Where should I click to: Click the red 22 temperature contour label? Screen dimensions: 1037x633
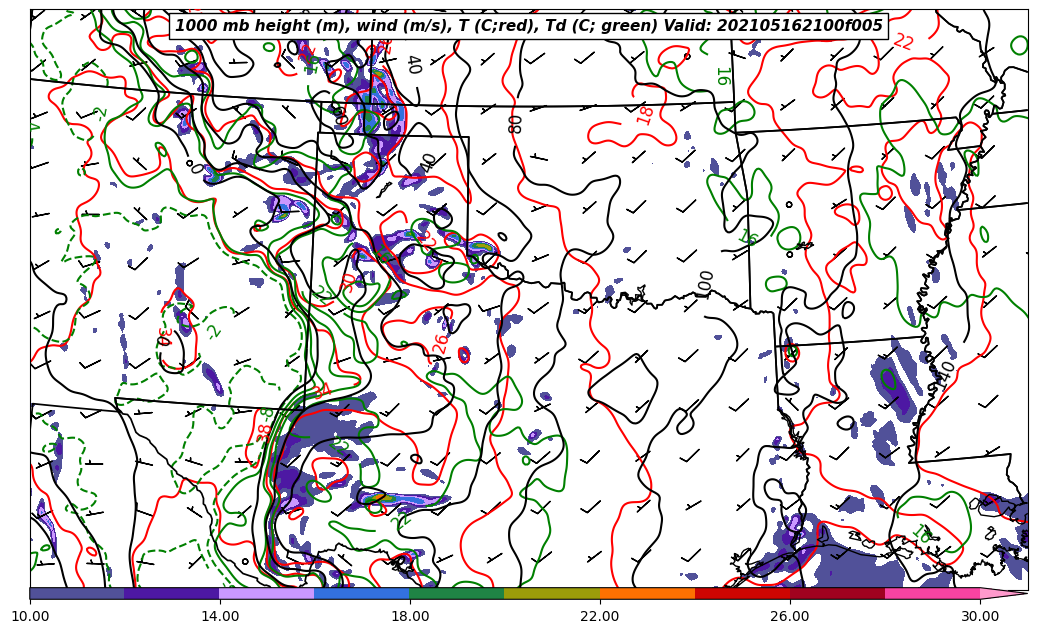tap(903, 41)
